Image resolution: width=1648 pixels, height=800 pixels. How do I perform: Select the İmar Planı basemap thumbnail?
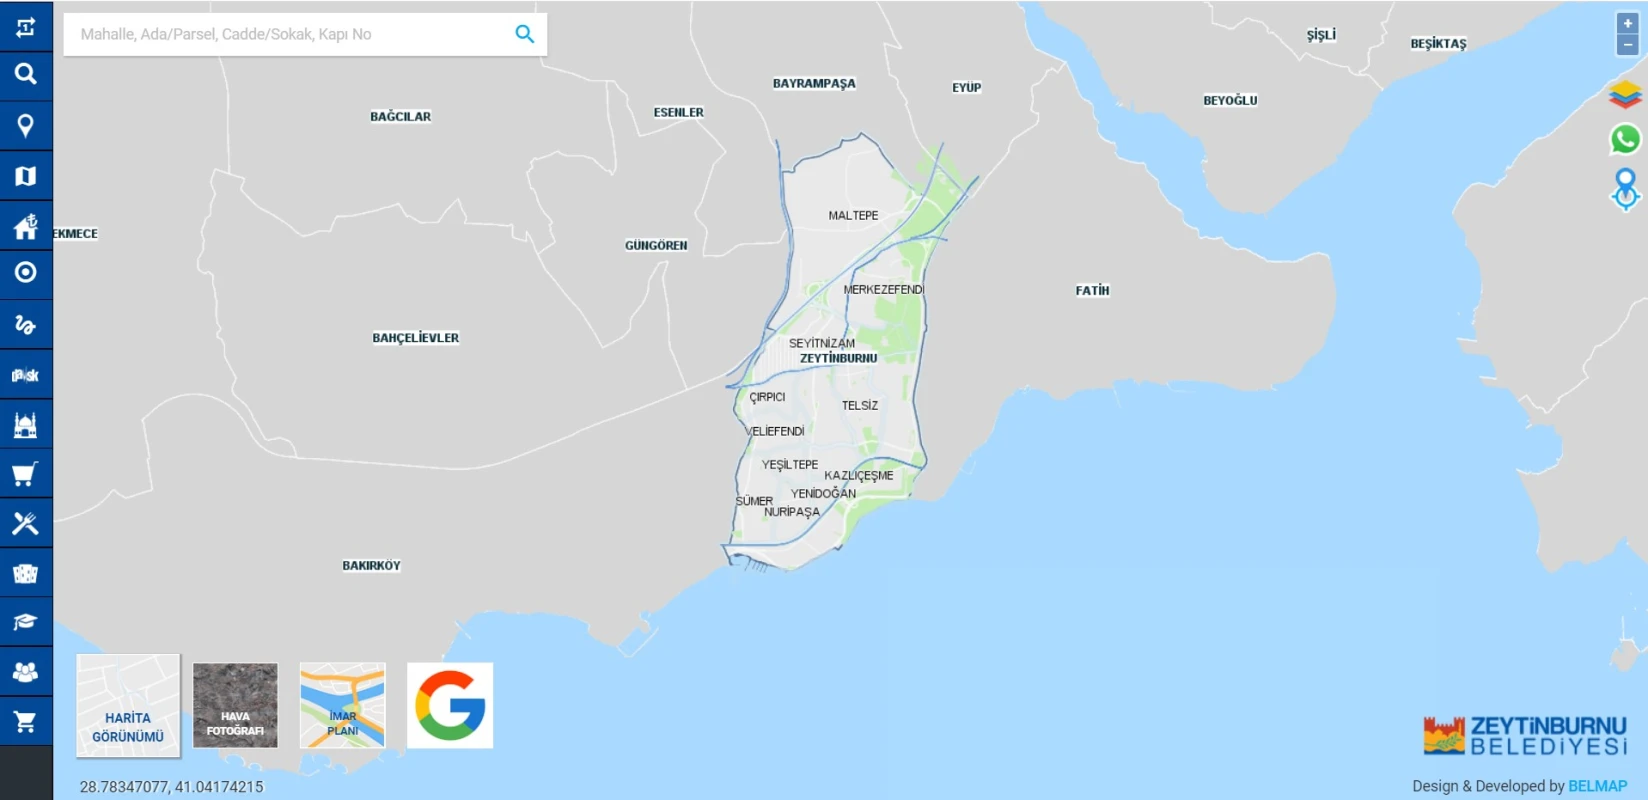coord(342,705)
